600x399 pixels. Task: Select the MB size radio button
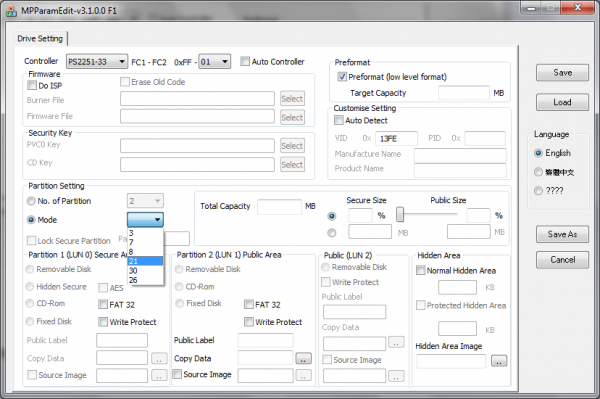[332, 232]
